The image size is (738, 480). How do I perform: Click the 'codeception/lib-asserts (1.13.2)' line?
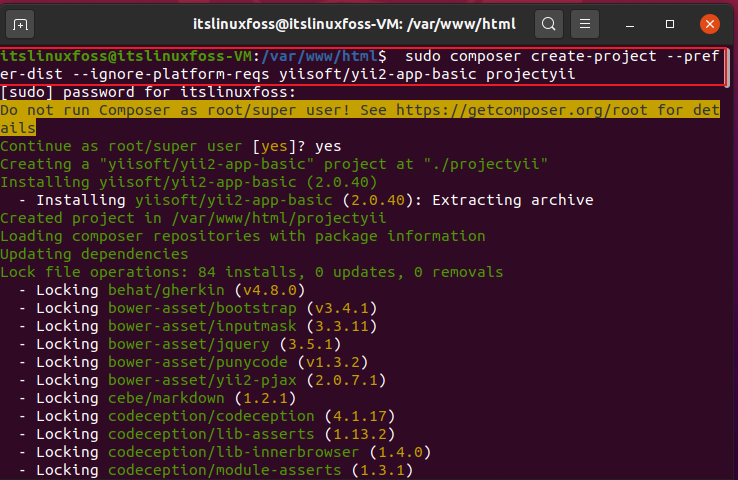click(207, 434)
